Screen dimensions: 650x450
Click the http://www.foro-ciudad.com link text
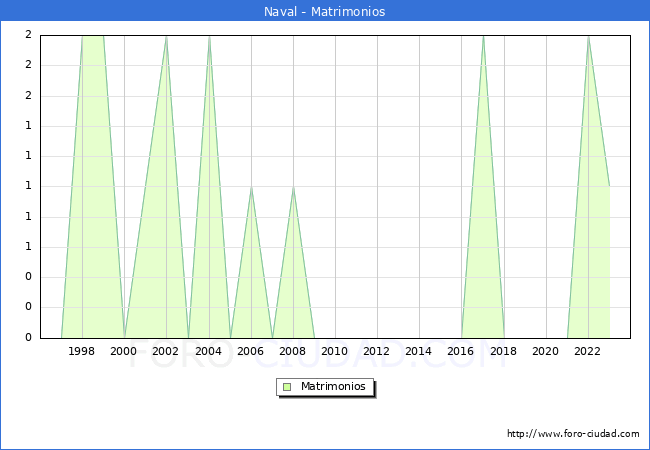pyautogui.click(x=573, y=433)
